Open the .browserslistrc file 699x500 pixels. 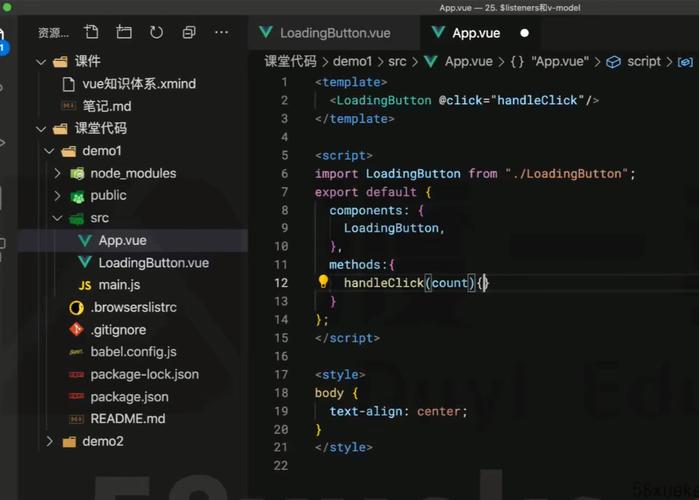[134, 307]
